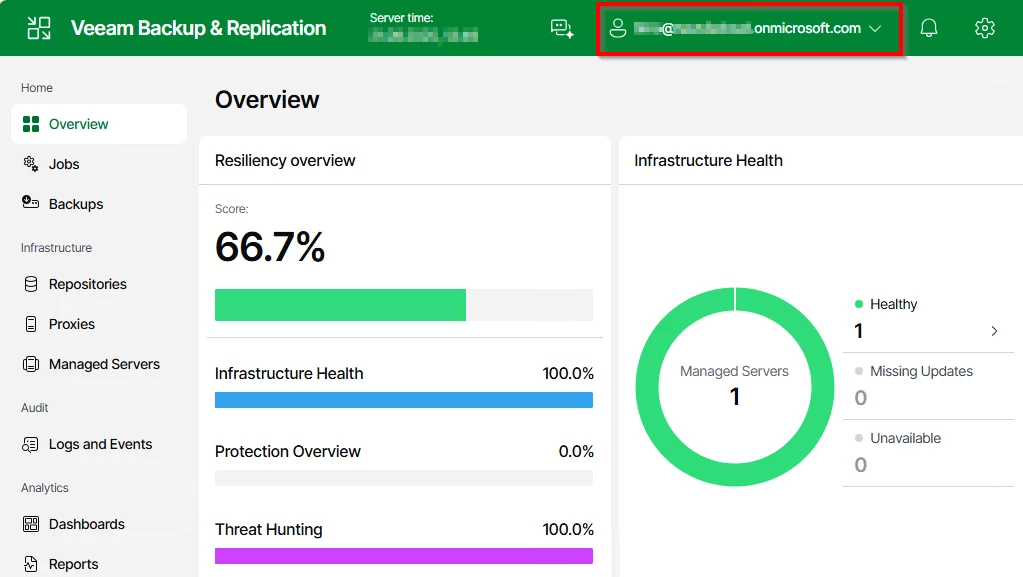Click the green resiliency score bar
The width and height of the screenshot is (1023, 577).
(x=340, y=305)
